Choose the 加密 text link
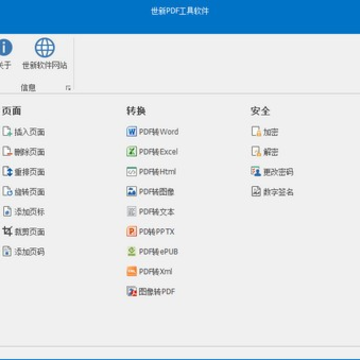Viewport: 360px width, 360px height. point(271,132)
